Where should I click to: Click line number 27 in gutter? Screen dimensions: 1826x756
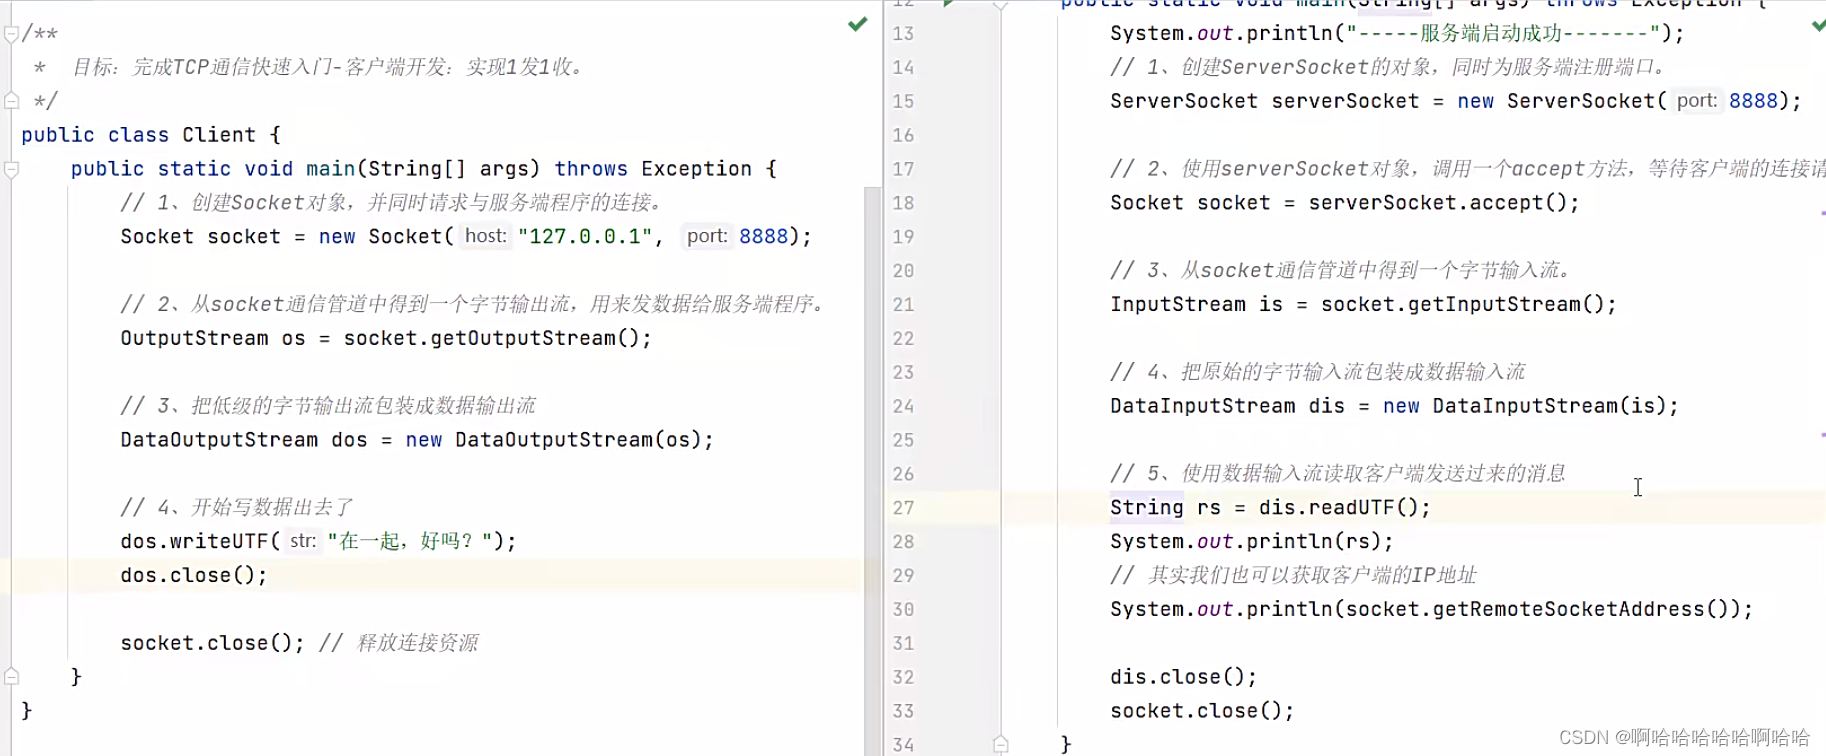point(903,507)
